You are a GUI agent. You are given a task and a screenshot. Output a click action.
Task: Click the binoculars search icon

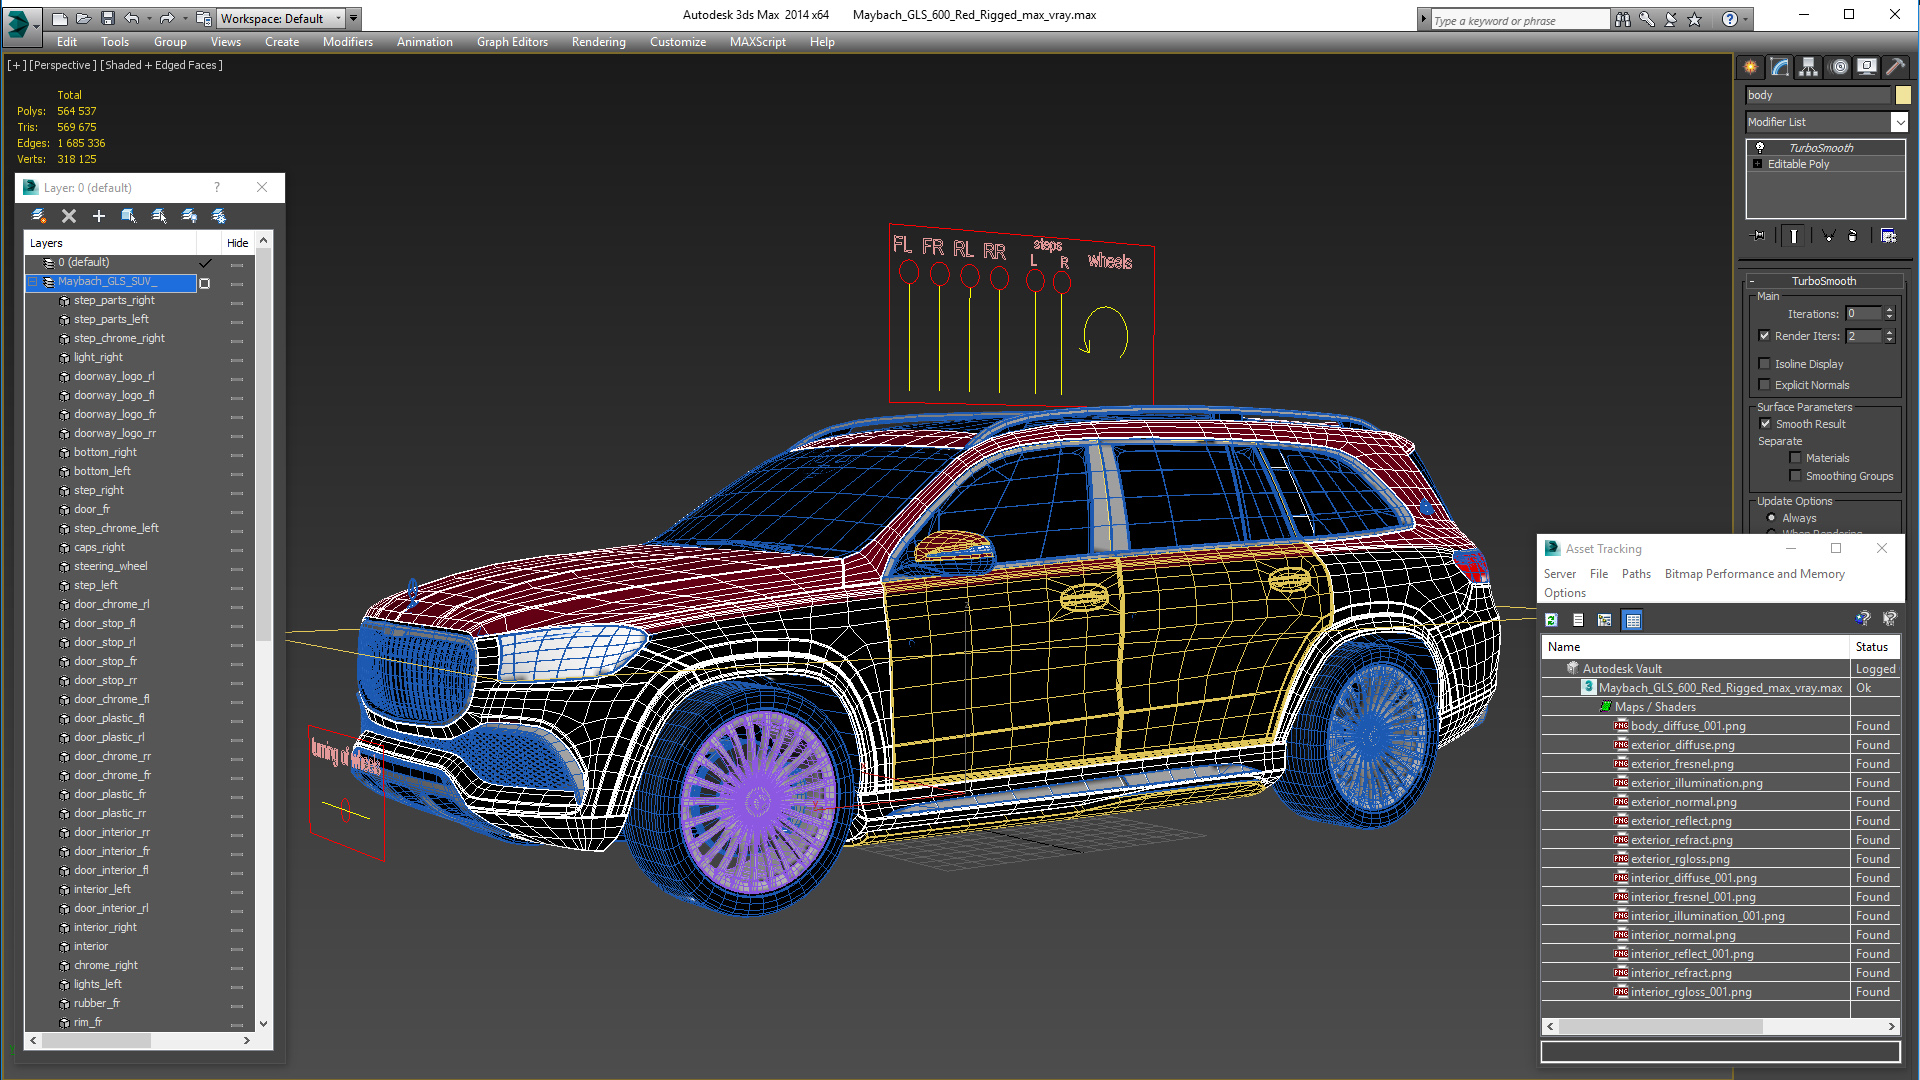[x=1622, y=19]
